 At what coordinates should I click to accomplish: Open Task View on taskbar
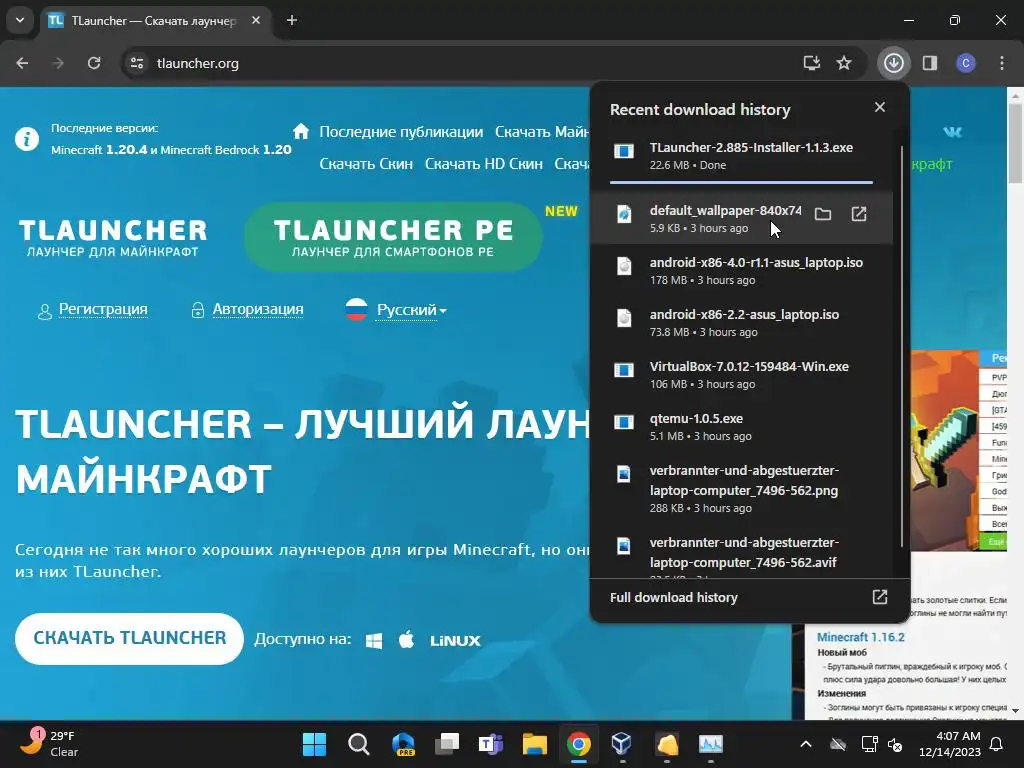(447, 744)
